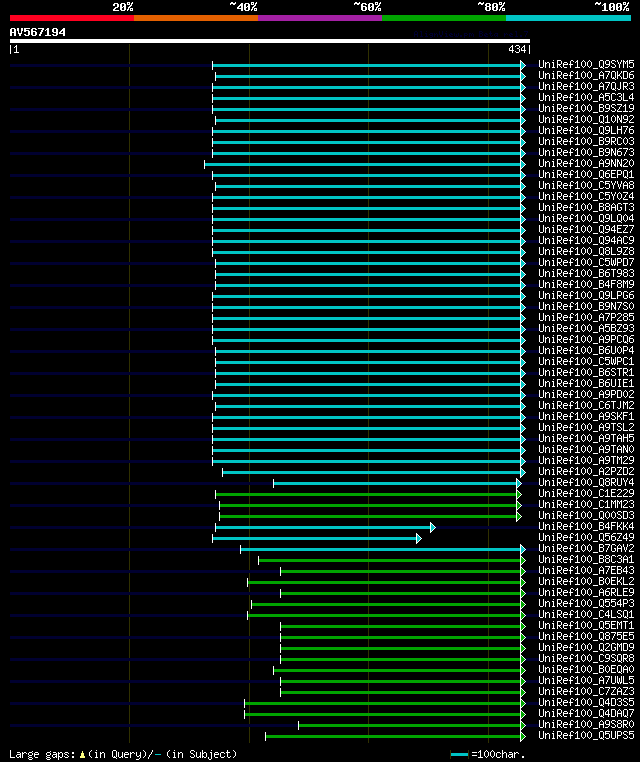Select the UniRef100_Q00SD3 label
The image size is (640, 762).
(586, 515)
